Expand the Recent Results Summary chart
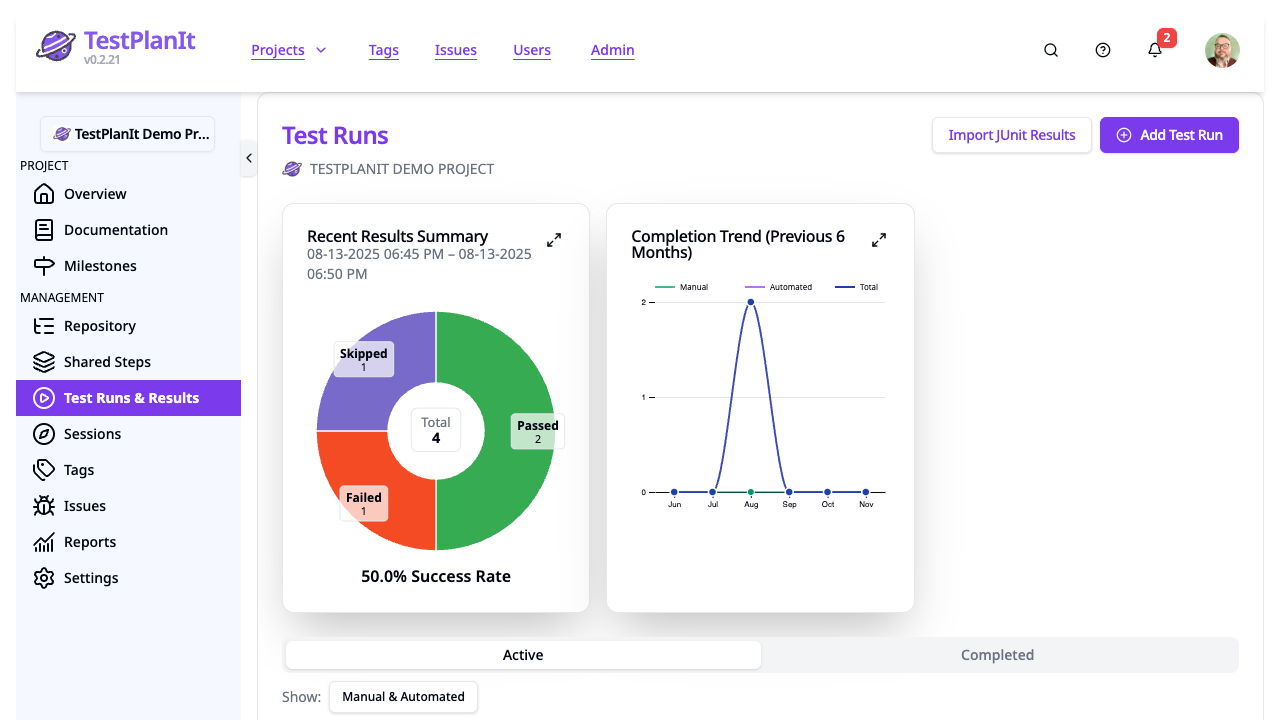1280x720 pixels. coord(553,239)
